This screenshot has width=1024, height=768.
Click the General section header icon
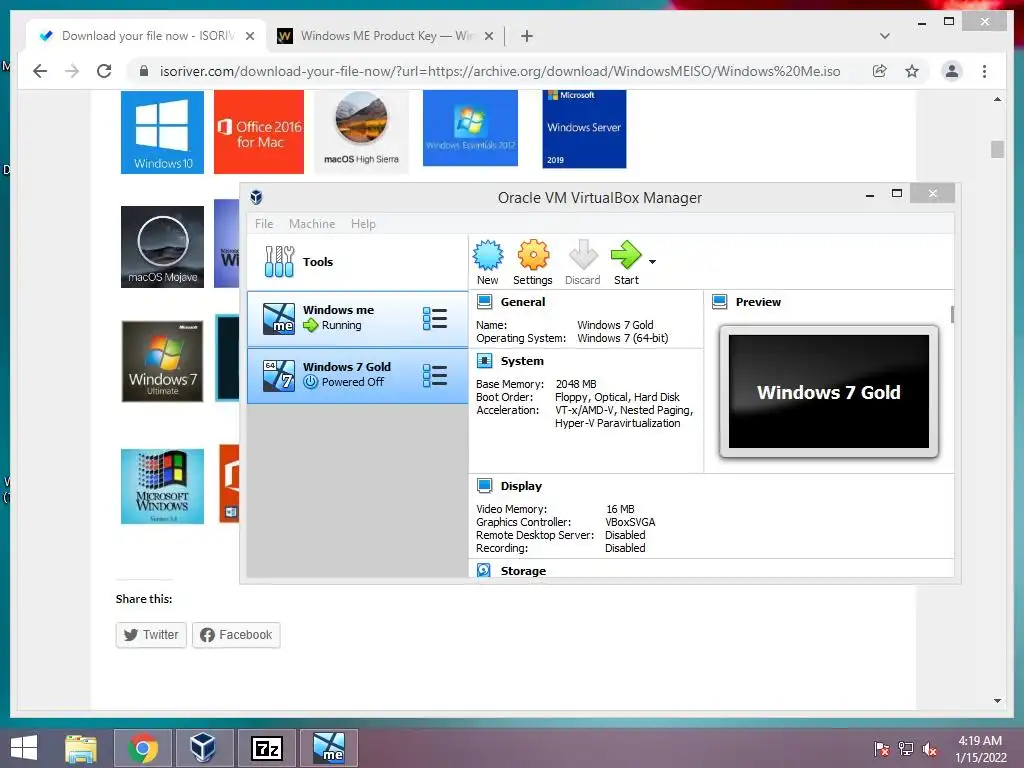485,302
